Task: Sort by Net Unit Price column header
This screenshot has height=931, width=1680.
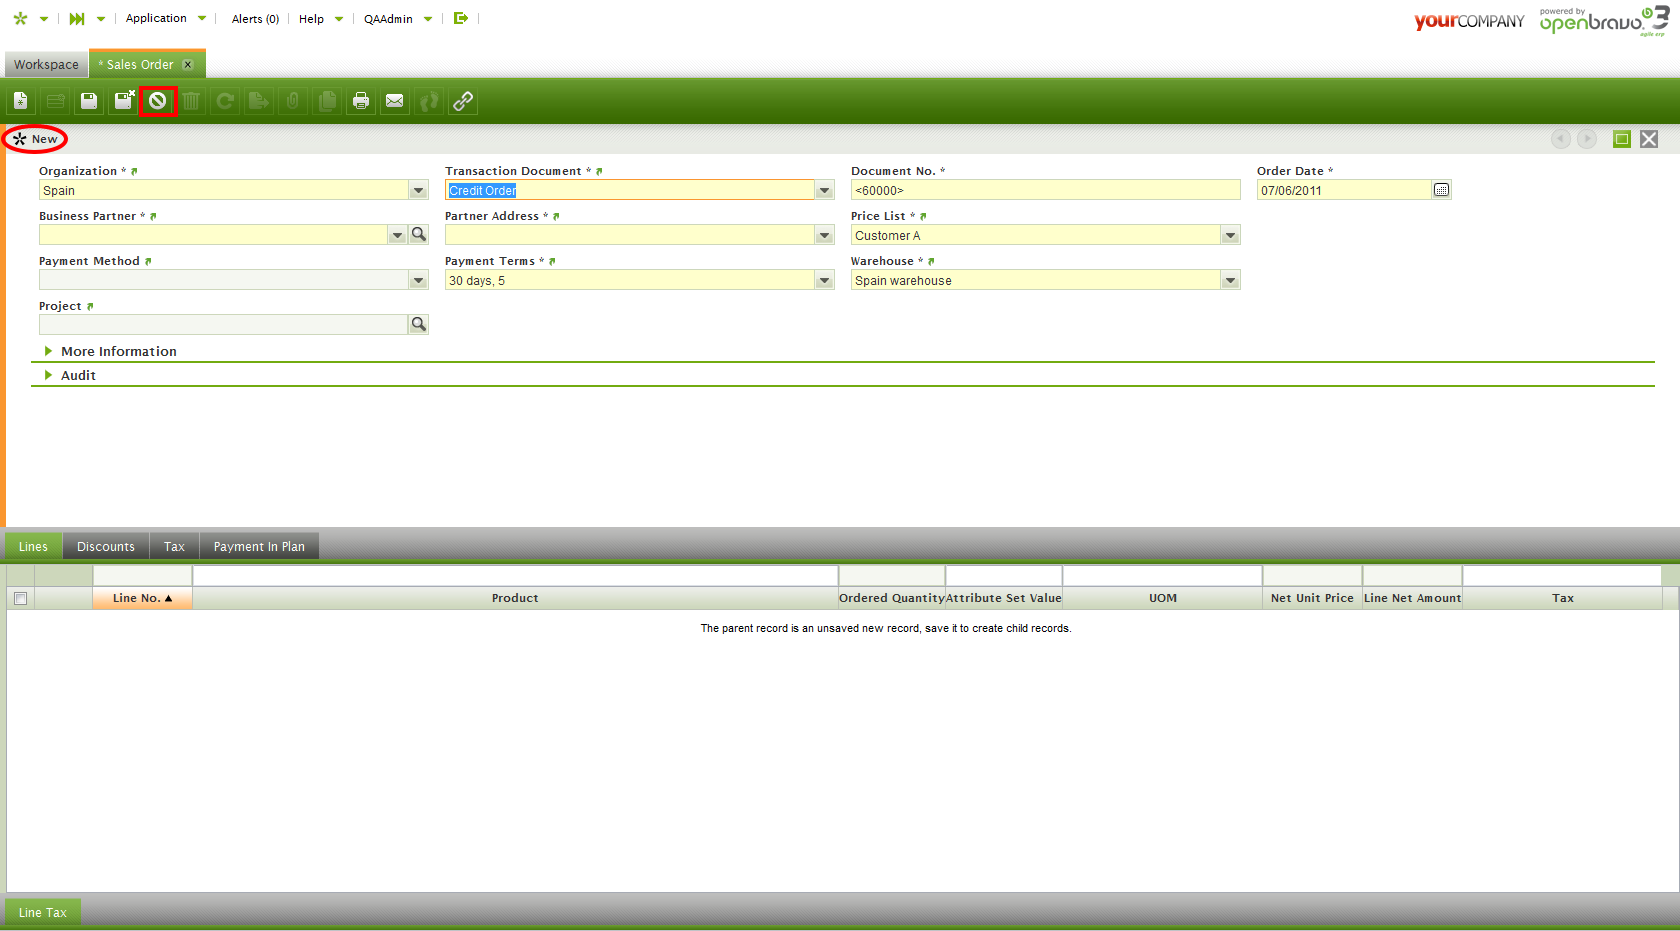Action: pyautogui.click(x=1312, y=598)
